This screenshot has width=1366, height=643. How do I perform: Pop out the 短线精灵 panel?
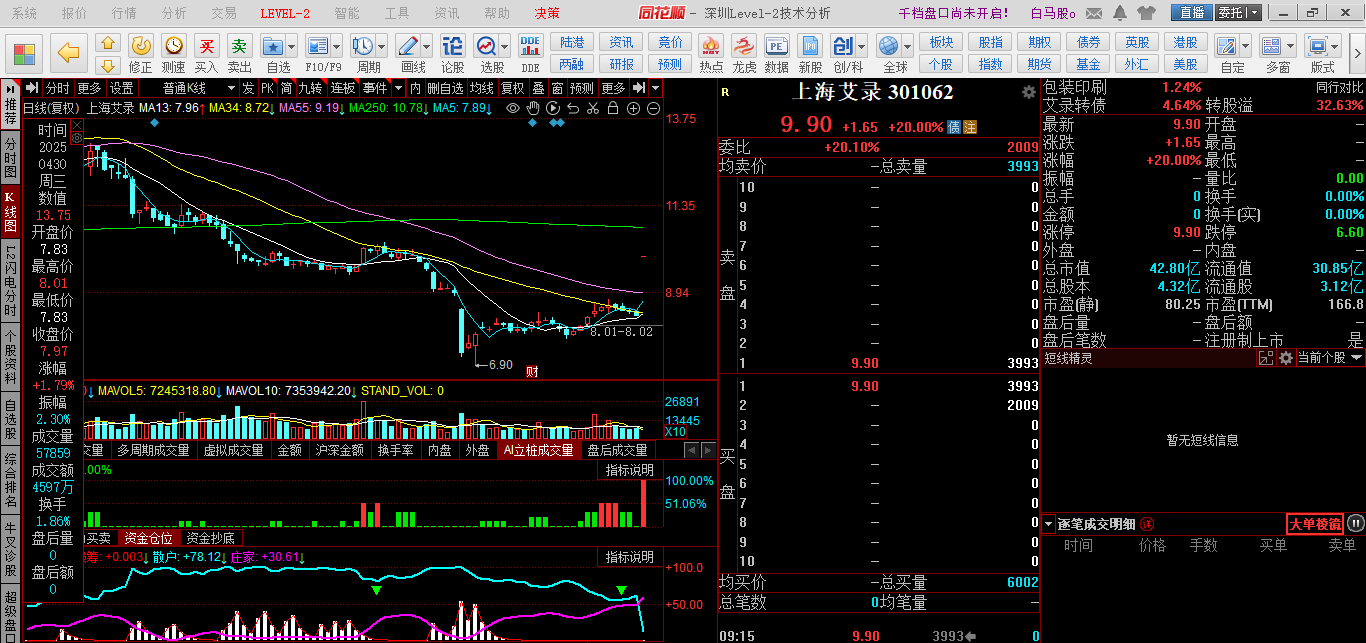1265,357
